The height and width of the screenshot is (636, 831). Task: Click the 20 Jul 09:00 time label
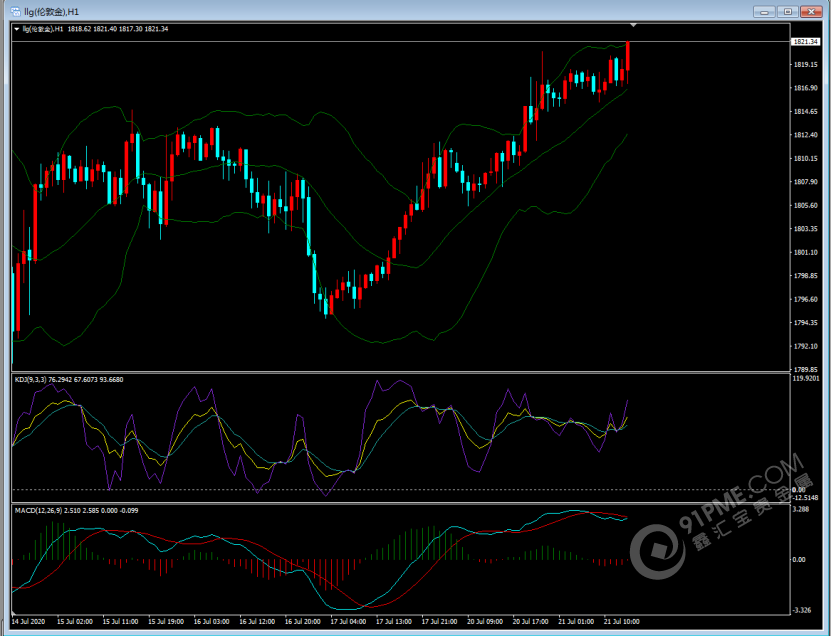(485, 621)
